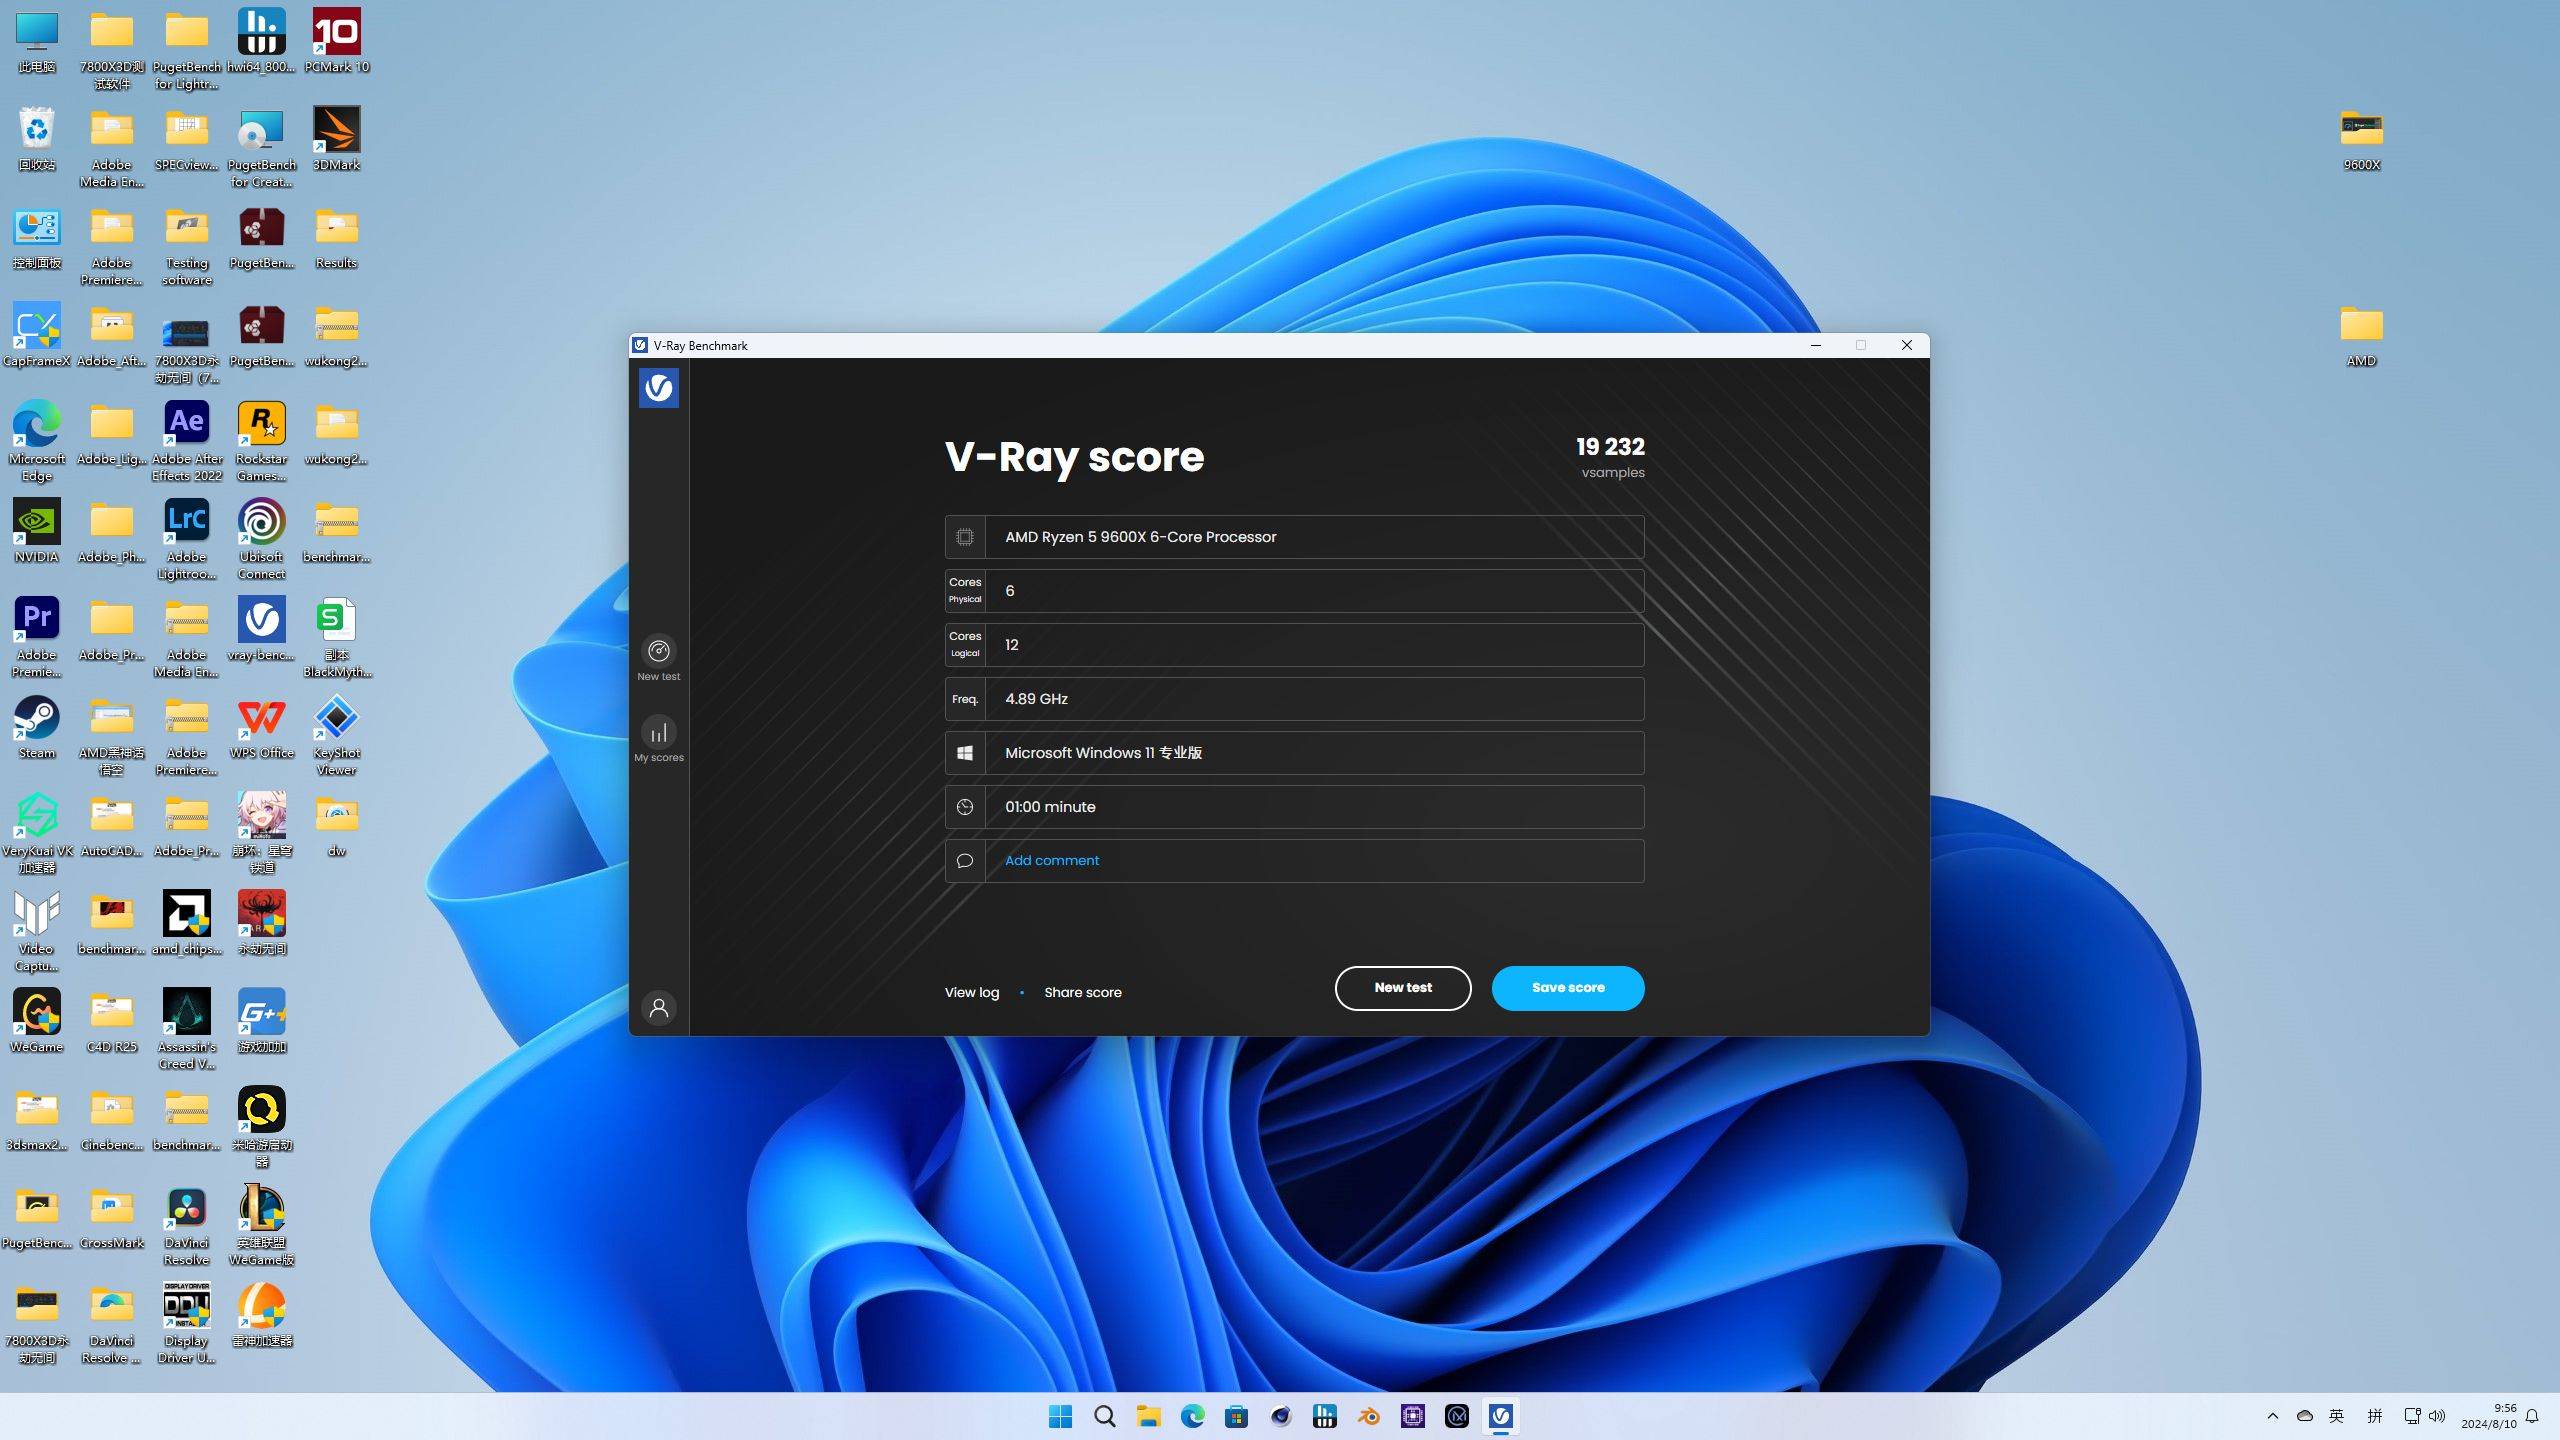Select the Steam desktop icon
The height and width of the screenshot is (1440, 2560).
(x=37, y=727)
